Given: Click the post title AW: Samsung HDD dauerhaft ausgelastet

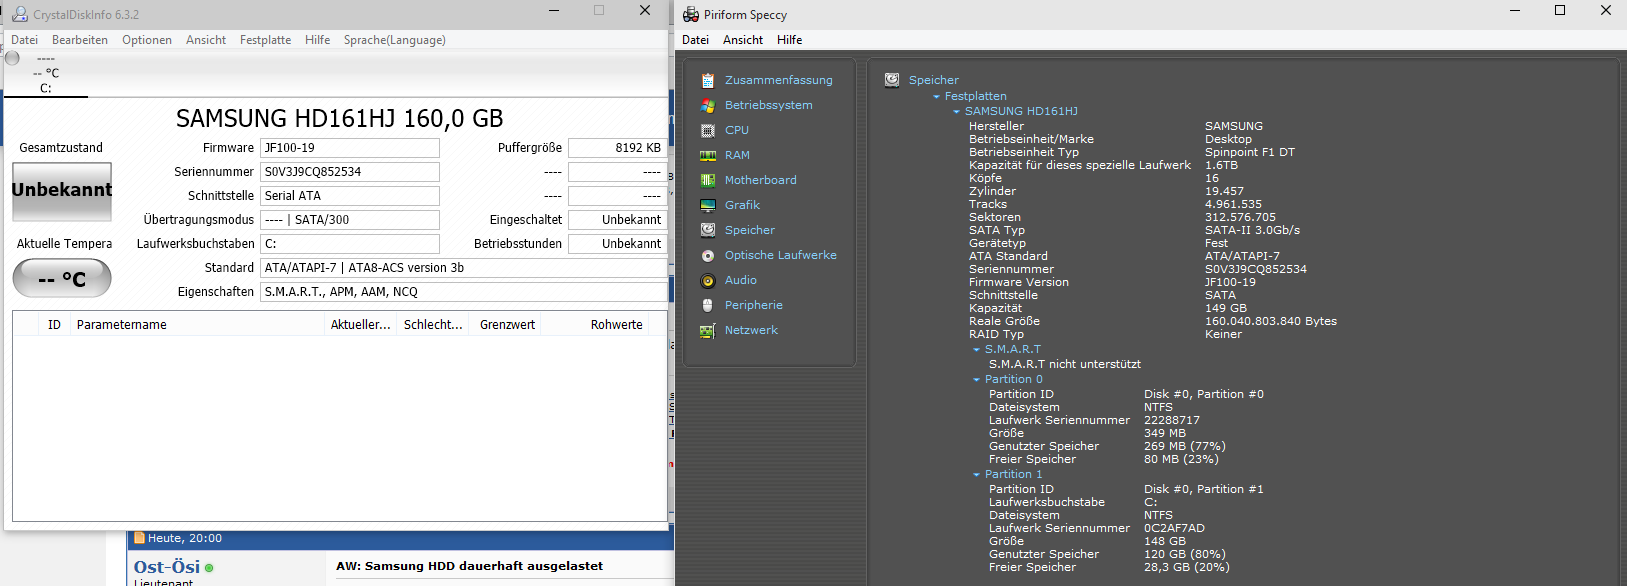Looking at the screenshot, I should click(x=470, y=566).
